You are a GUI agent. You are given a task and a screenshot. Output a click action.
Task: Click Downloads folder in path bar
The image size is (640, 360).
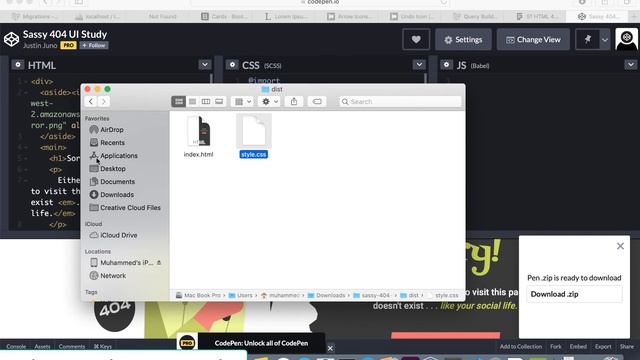(327, 295)
